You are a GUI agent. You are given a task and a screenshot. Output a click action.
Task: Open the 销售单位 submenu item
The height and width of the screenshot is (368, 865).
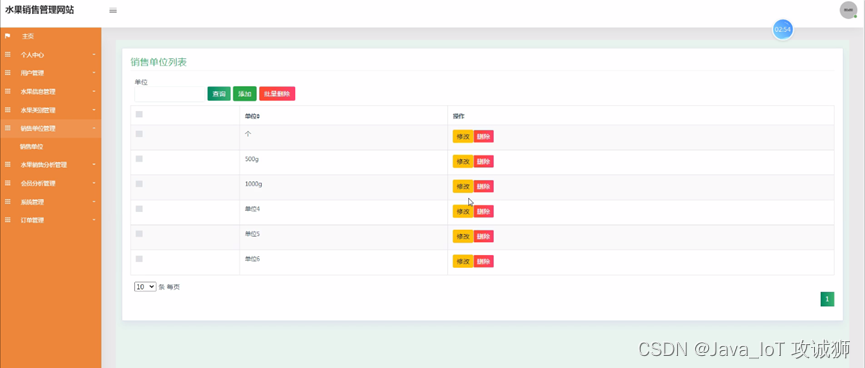(31, 147)
